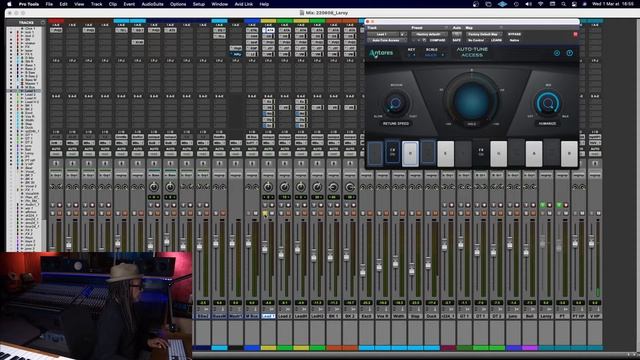640x360 pixels.
Task: Toggle solo on the Lead 2 channel
Action: (281, 213)
